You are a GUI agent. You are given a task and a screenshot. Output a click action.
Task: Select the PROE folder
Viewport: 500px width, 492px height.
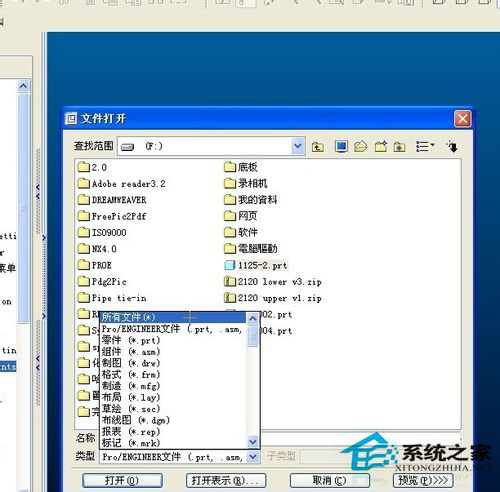tap(95, 265)
